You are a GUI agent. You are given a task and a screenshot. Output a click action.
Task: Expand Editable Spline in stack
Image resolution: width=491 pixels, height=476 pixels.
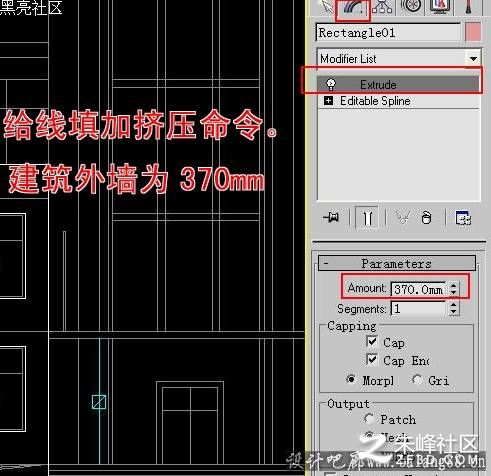coord(328,101)
